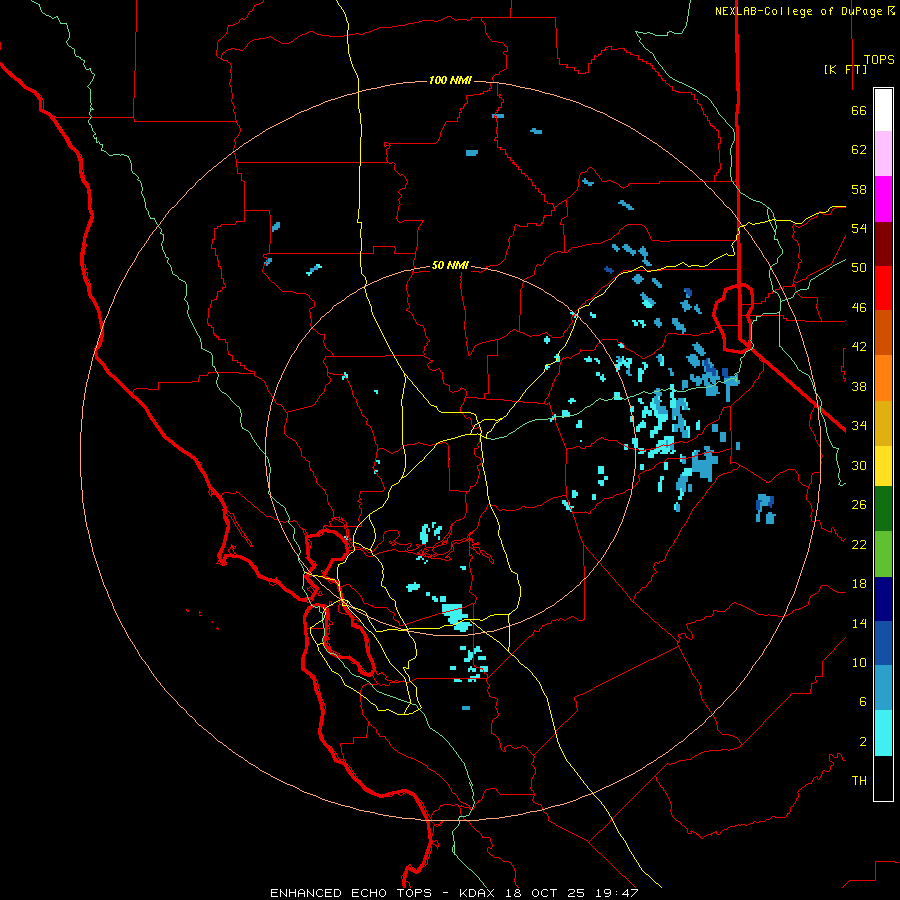Click the TH label on the legend
The image size is (900, 900).
coord(859,781)
